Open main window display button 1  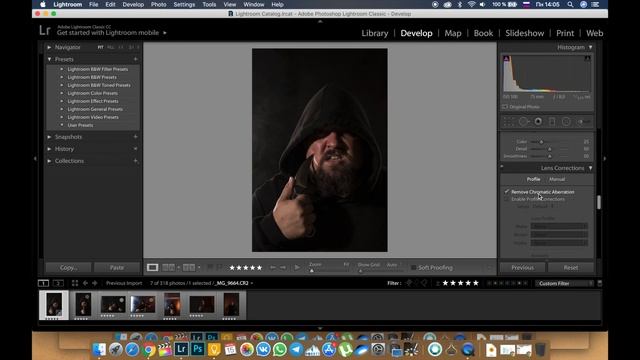(43, 283)
